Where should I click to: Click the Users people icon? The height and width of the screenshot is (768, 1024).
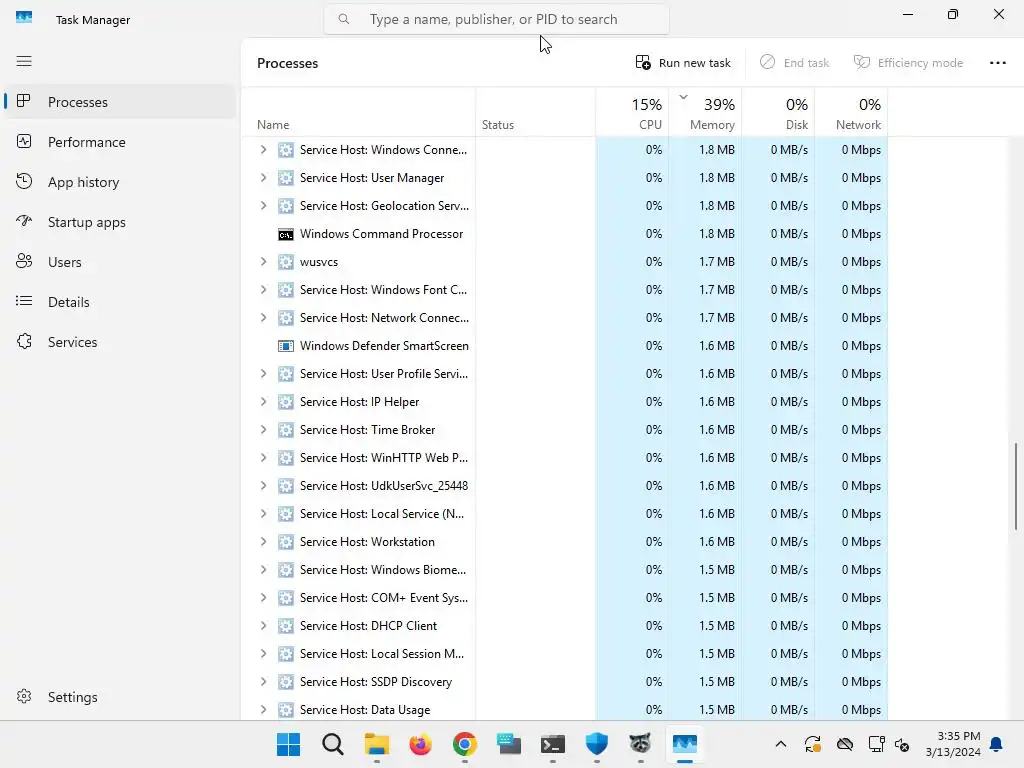pyautogui.click(x=24, y=261)
